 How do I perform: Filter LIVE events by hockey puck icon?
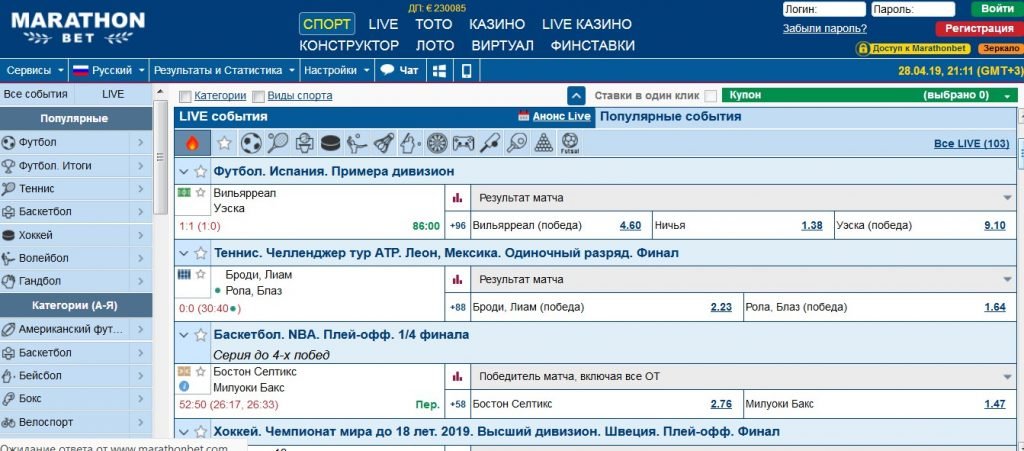331,143
